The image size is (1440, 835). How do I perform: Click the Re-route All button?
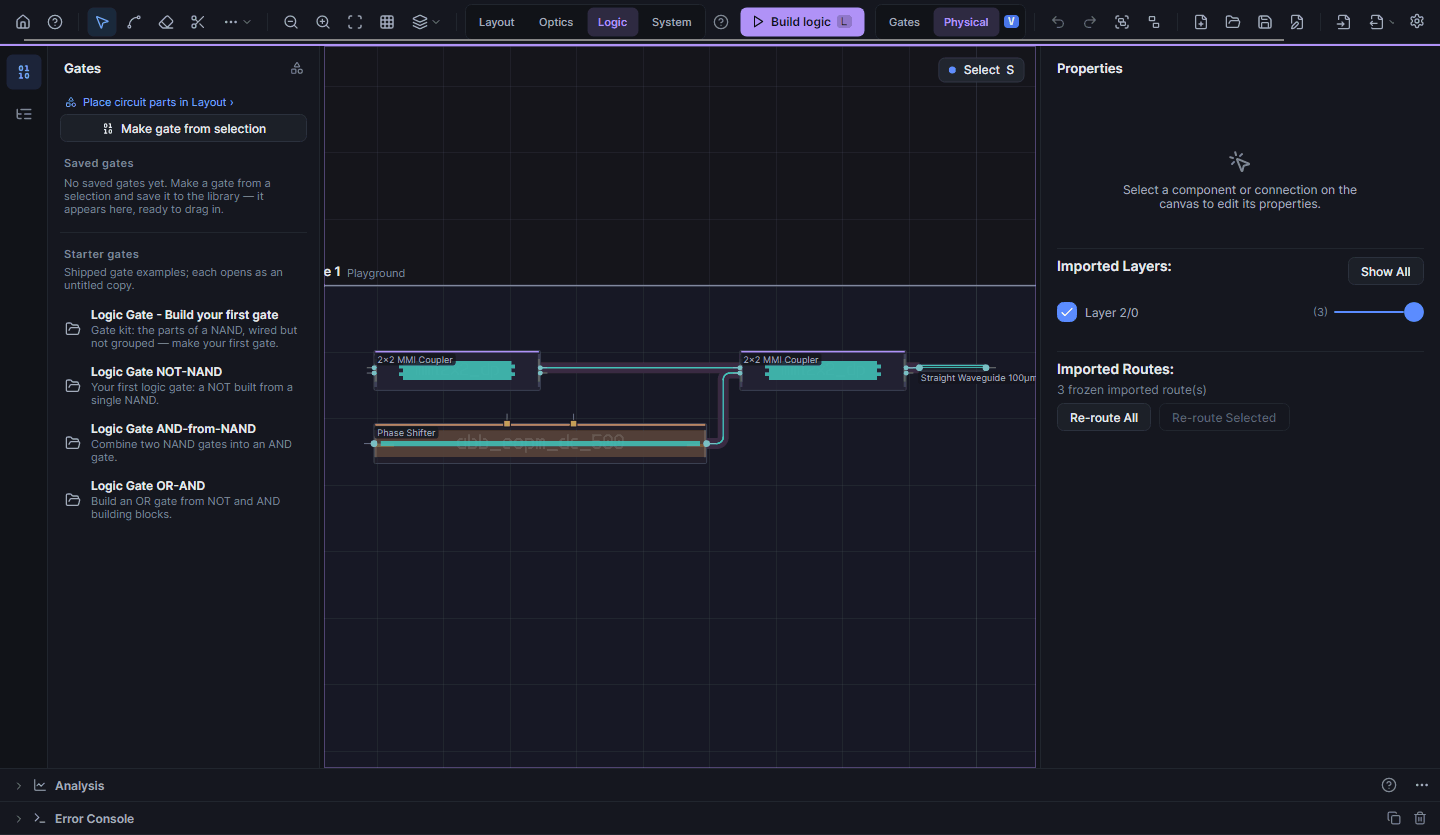pos(1104,417)
